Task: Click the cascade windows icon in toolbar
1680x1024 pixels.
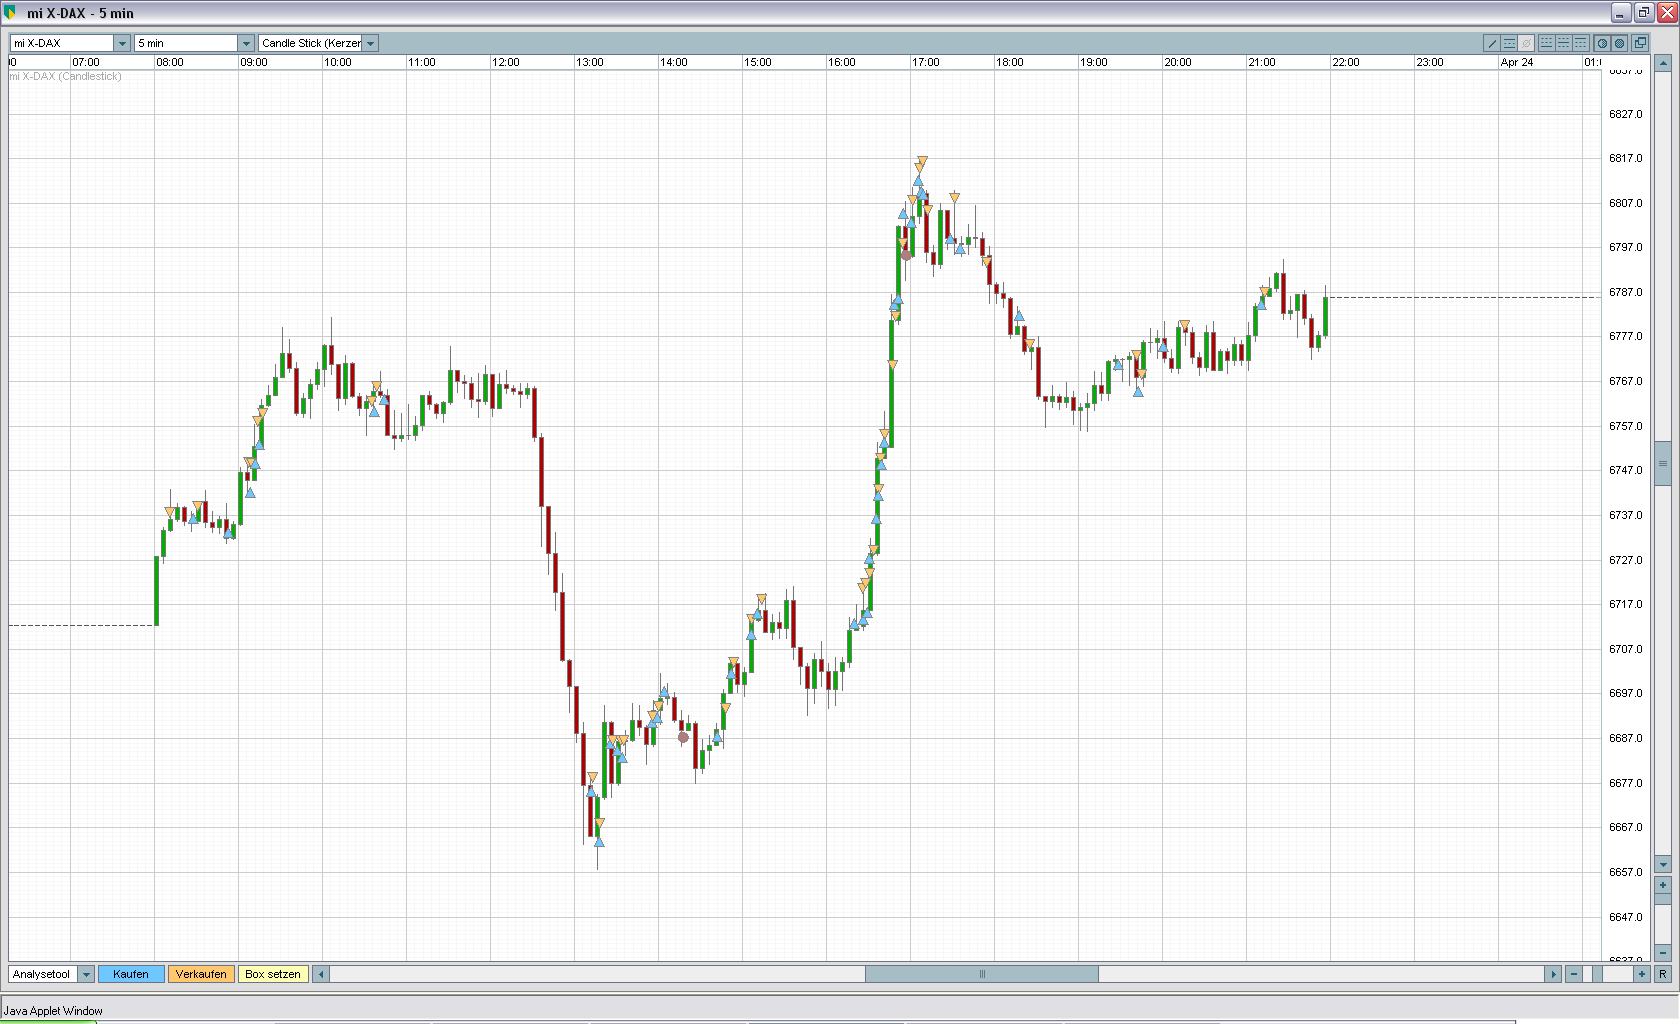Action: click(x=1640, y=43)
